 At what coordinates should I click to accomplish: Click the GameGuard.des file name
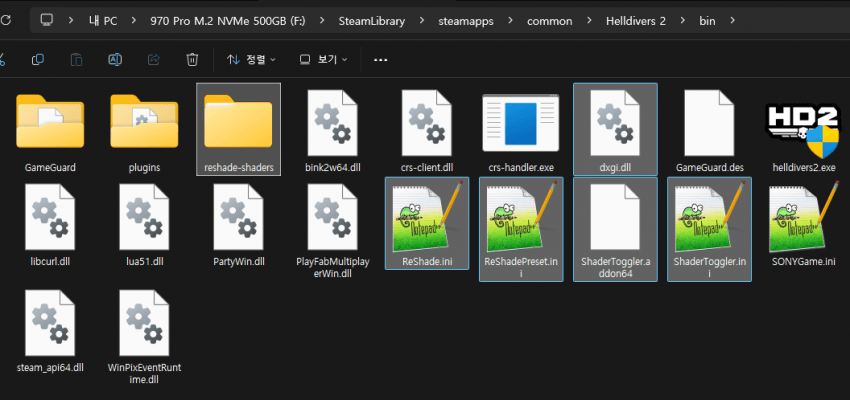(x=710, y=167)
